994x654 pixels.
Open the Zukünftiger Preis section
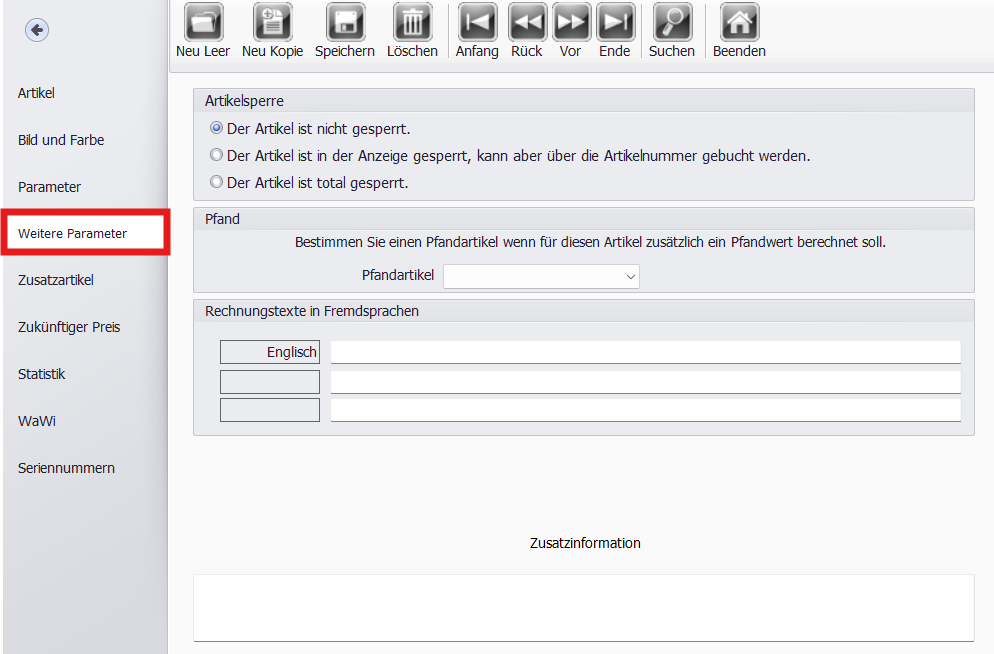coord(69,327)
